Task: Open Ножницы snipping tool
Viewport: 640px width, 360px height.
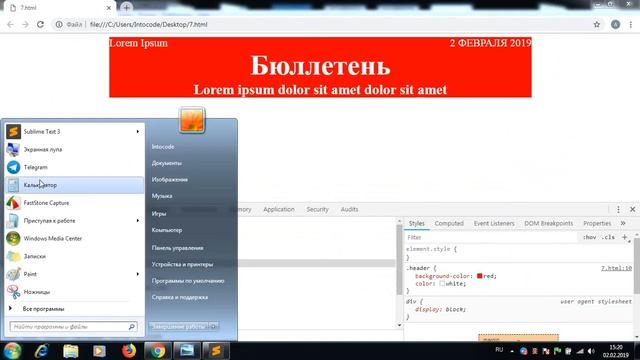Action: point(74,292)
